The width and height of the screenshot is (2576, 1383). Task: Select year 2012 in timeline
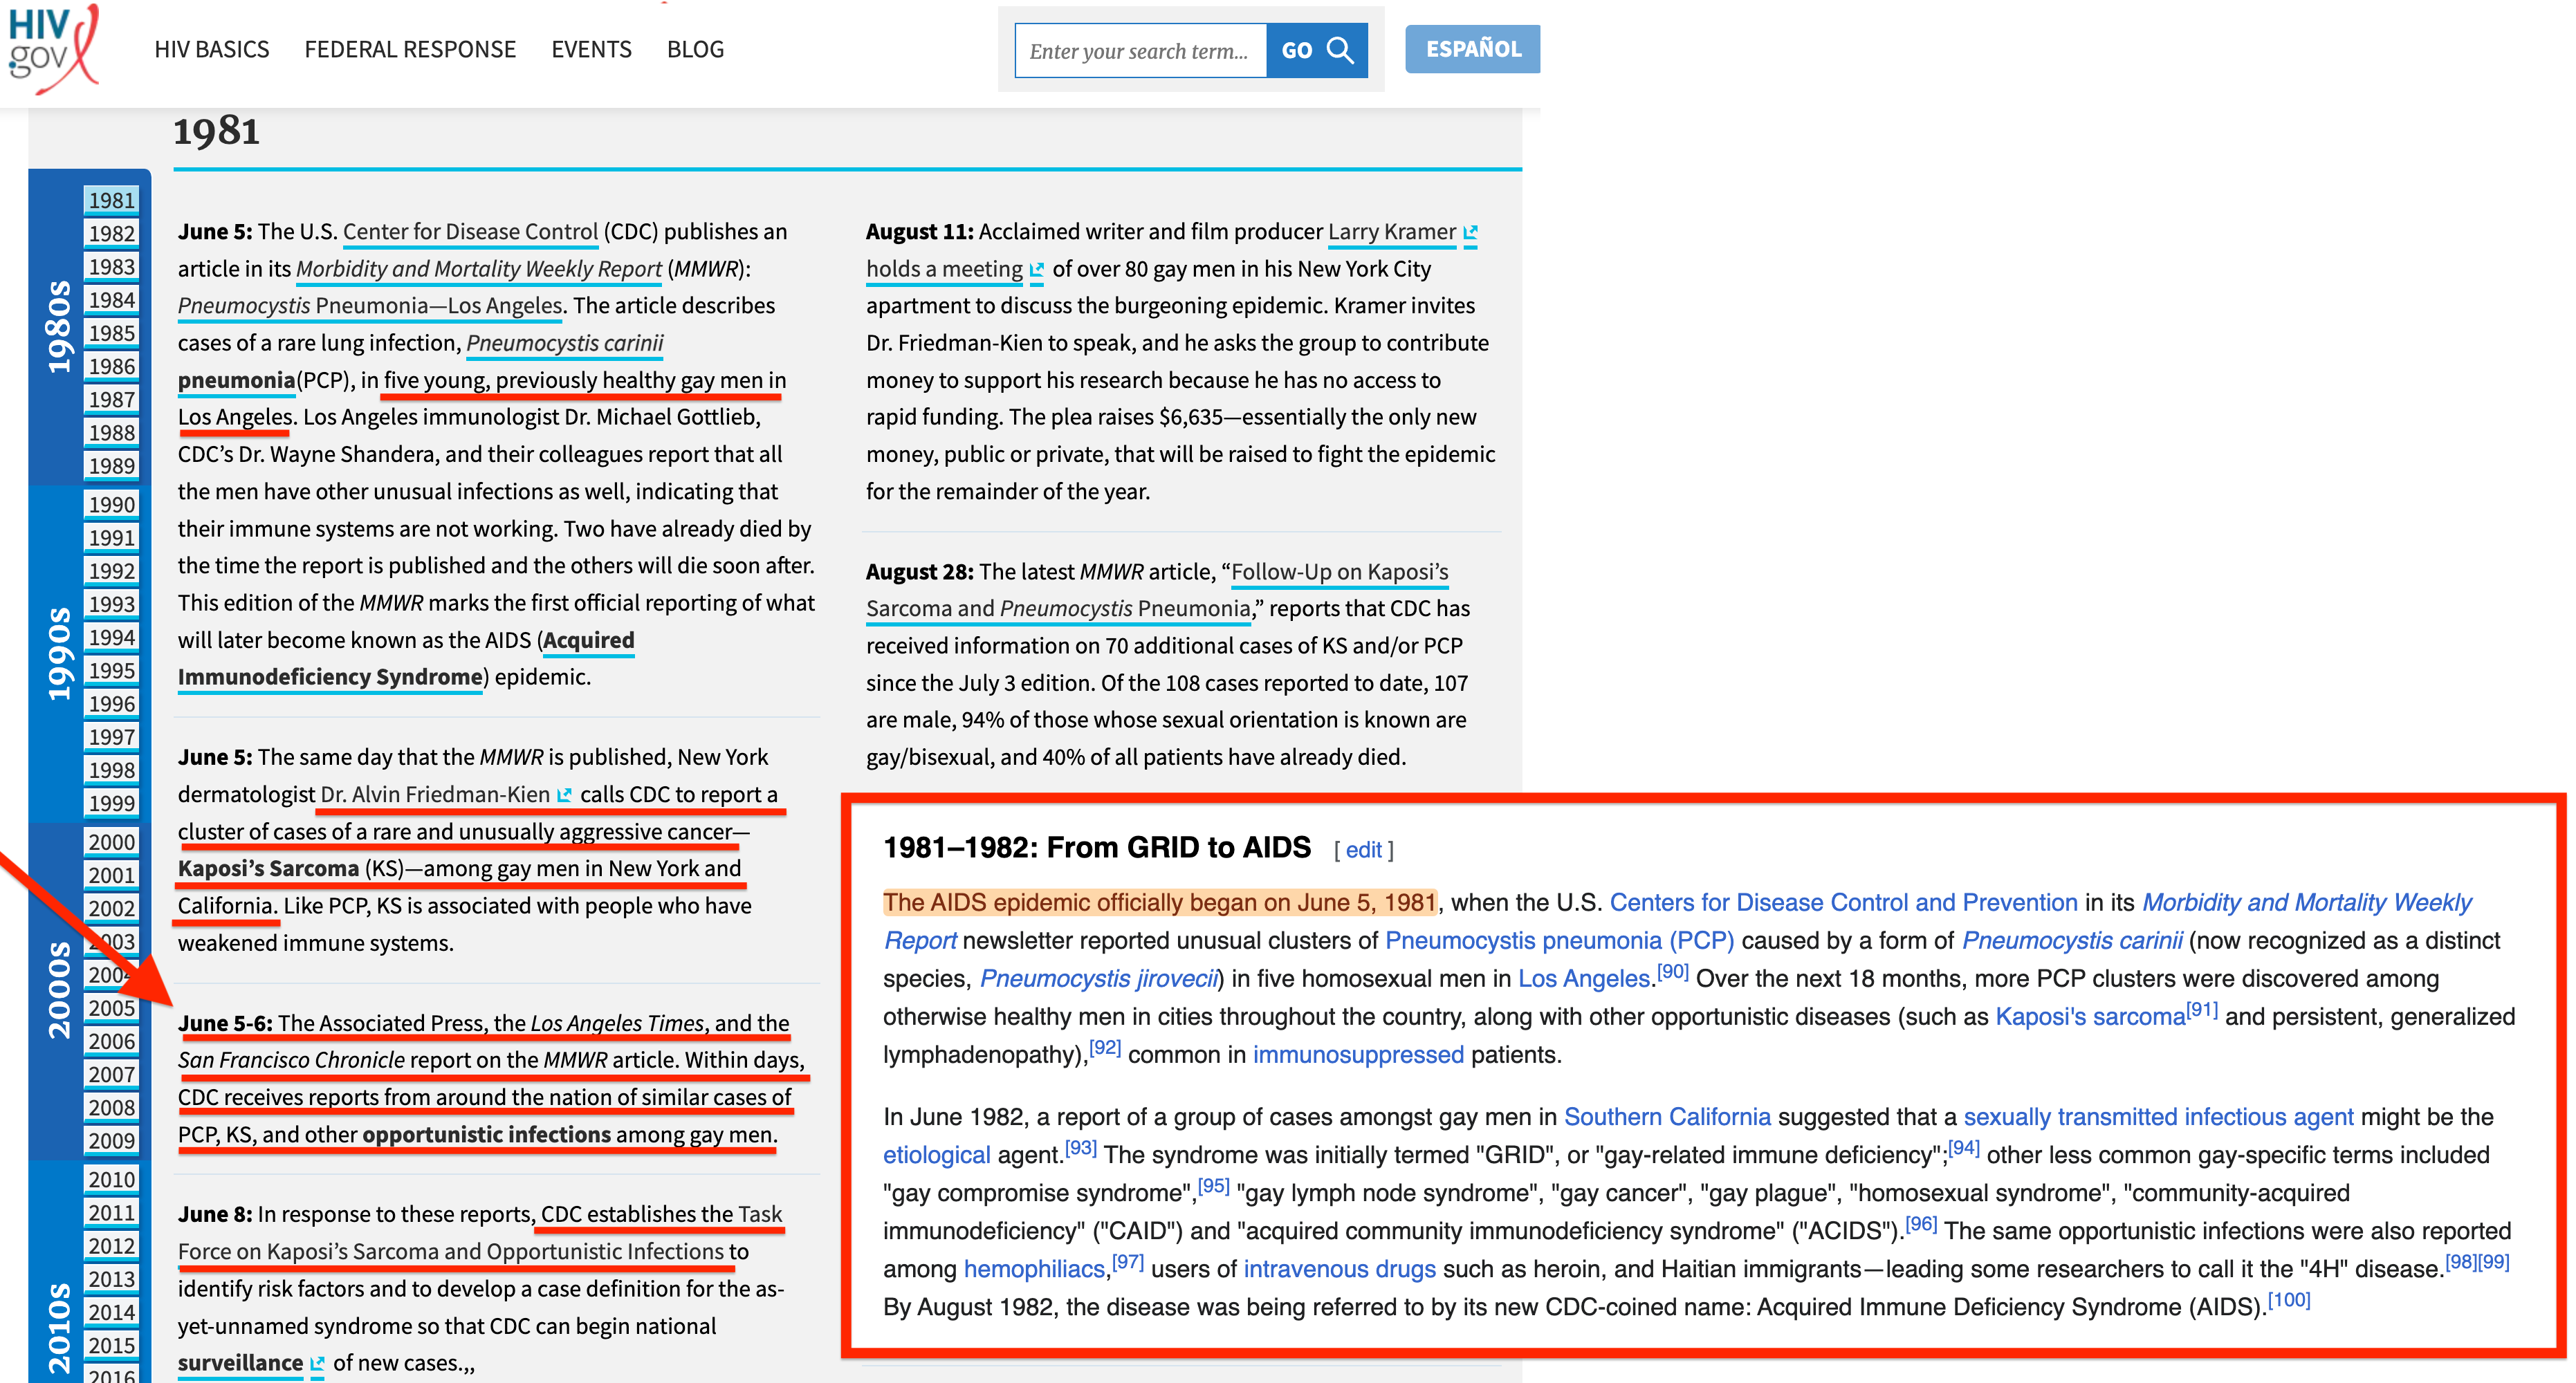point(111,1246)
